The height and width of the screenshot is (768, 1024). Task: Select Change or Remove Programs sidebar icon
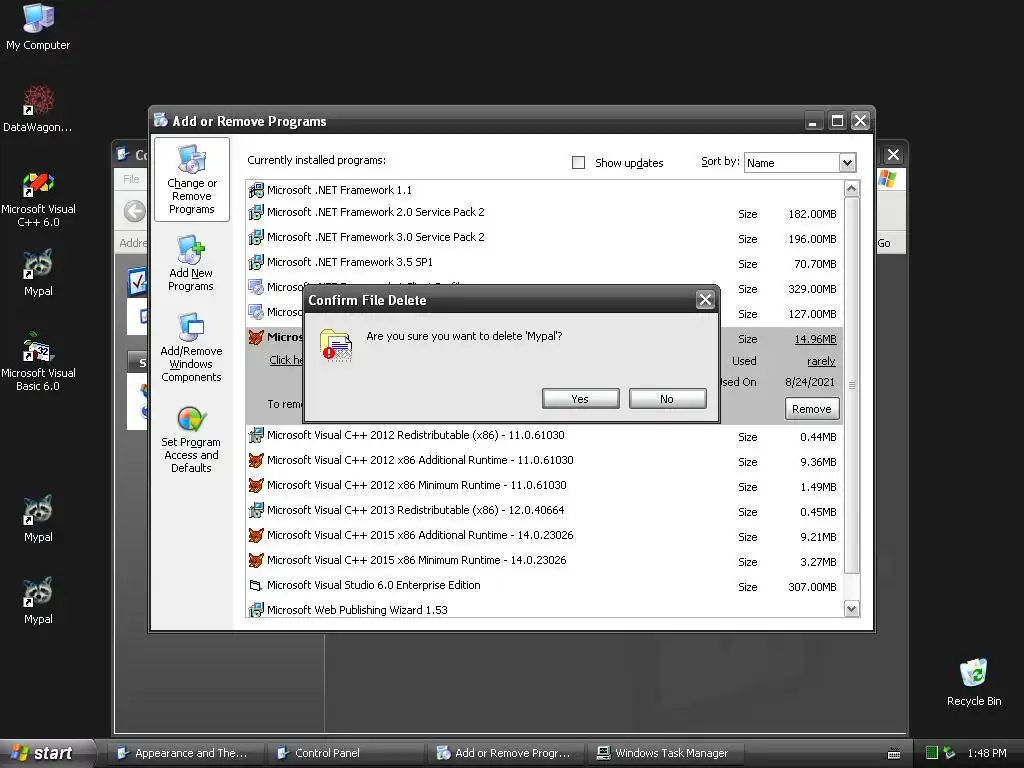tap(191, 180)
